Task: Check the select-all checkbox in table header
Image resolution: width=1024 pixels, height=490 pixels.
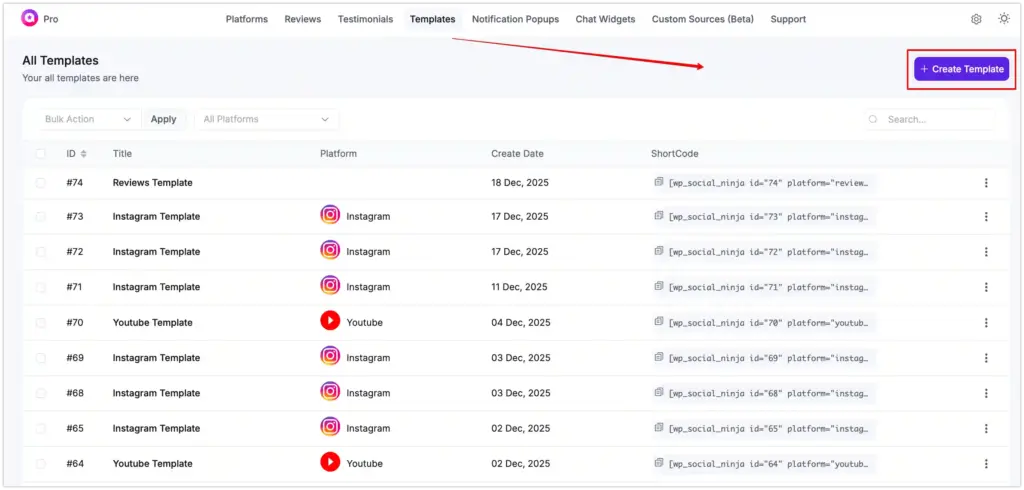Action: 41,154
